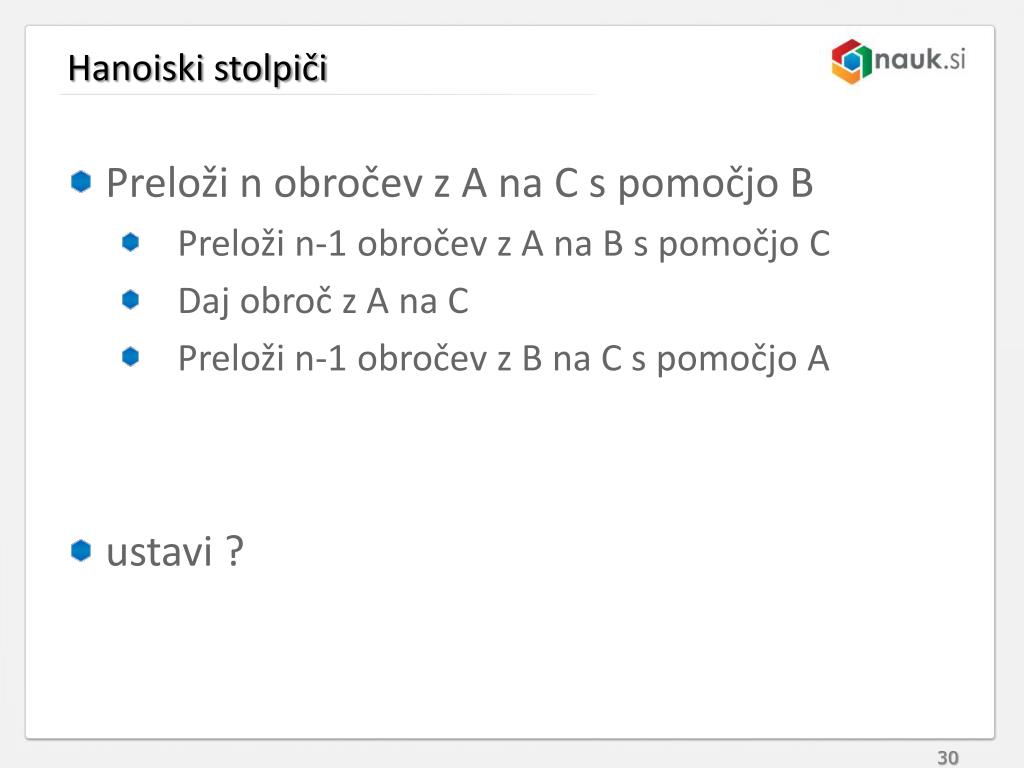Click slide number 30

(948, 758)
